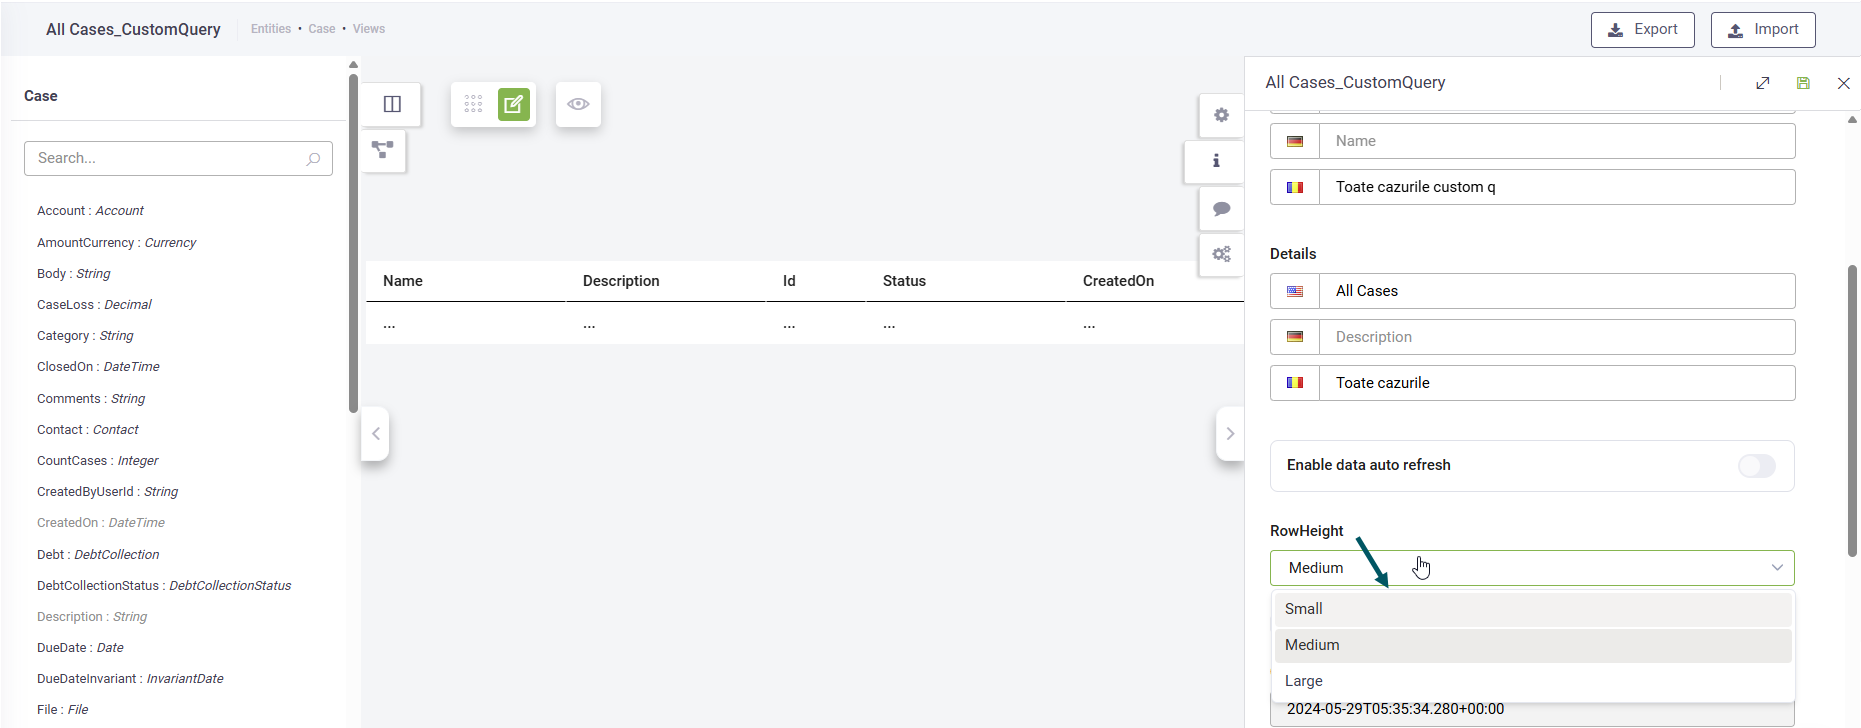
Task: Open the comments speech bubble icon
Action: coord(1221,209)
